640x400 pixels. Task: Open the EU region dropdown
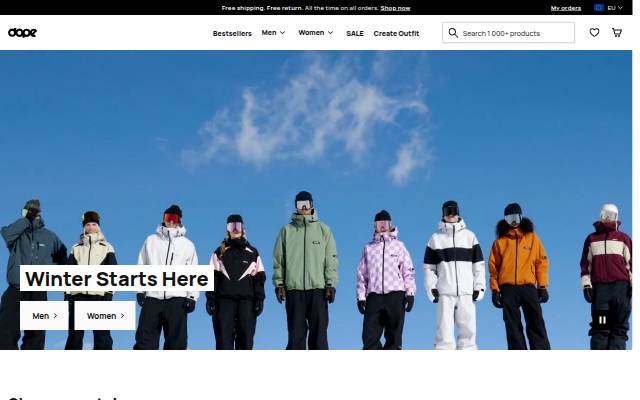coord(609,8)
